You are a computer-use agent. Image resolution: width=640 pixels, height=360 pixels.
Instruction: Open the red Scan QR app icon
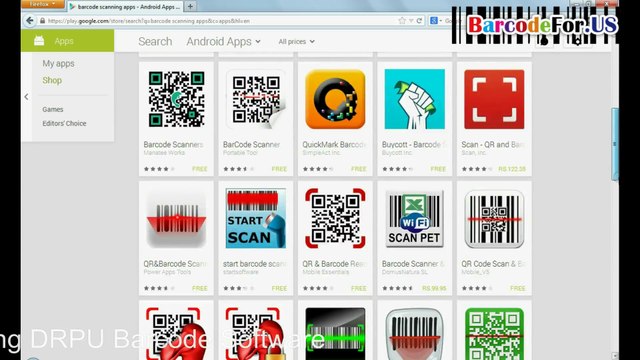(x=494, y=99)
